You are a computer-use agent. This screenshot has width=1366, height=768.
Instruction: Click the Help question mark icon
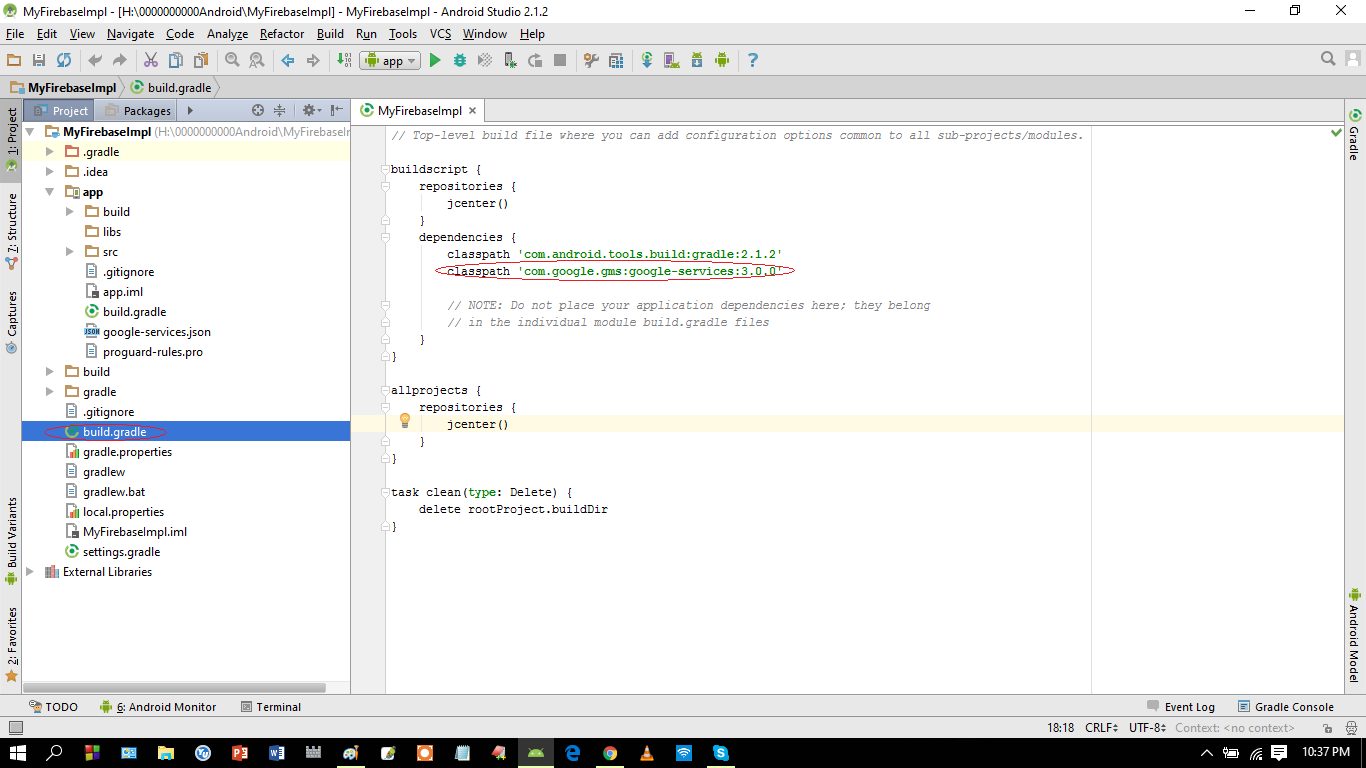click(x=753, y=61)
